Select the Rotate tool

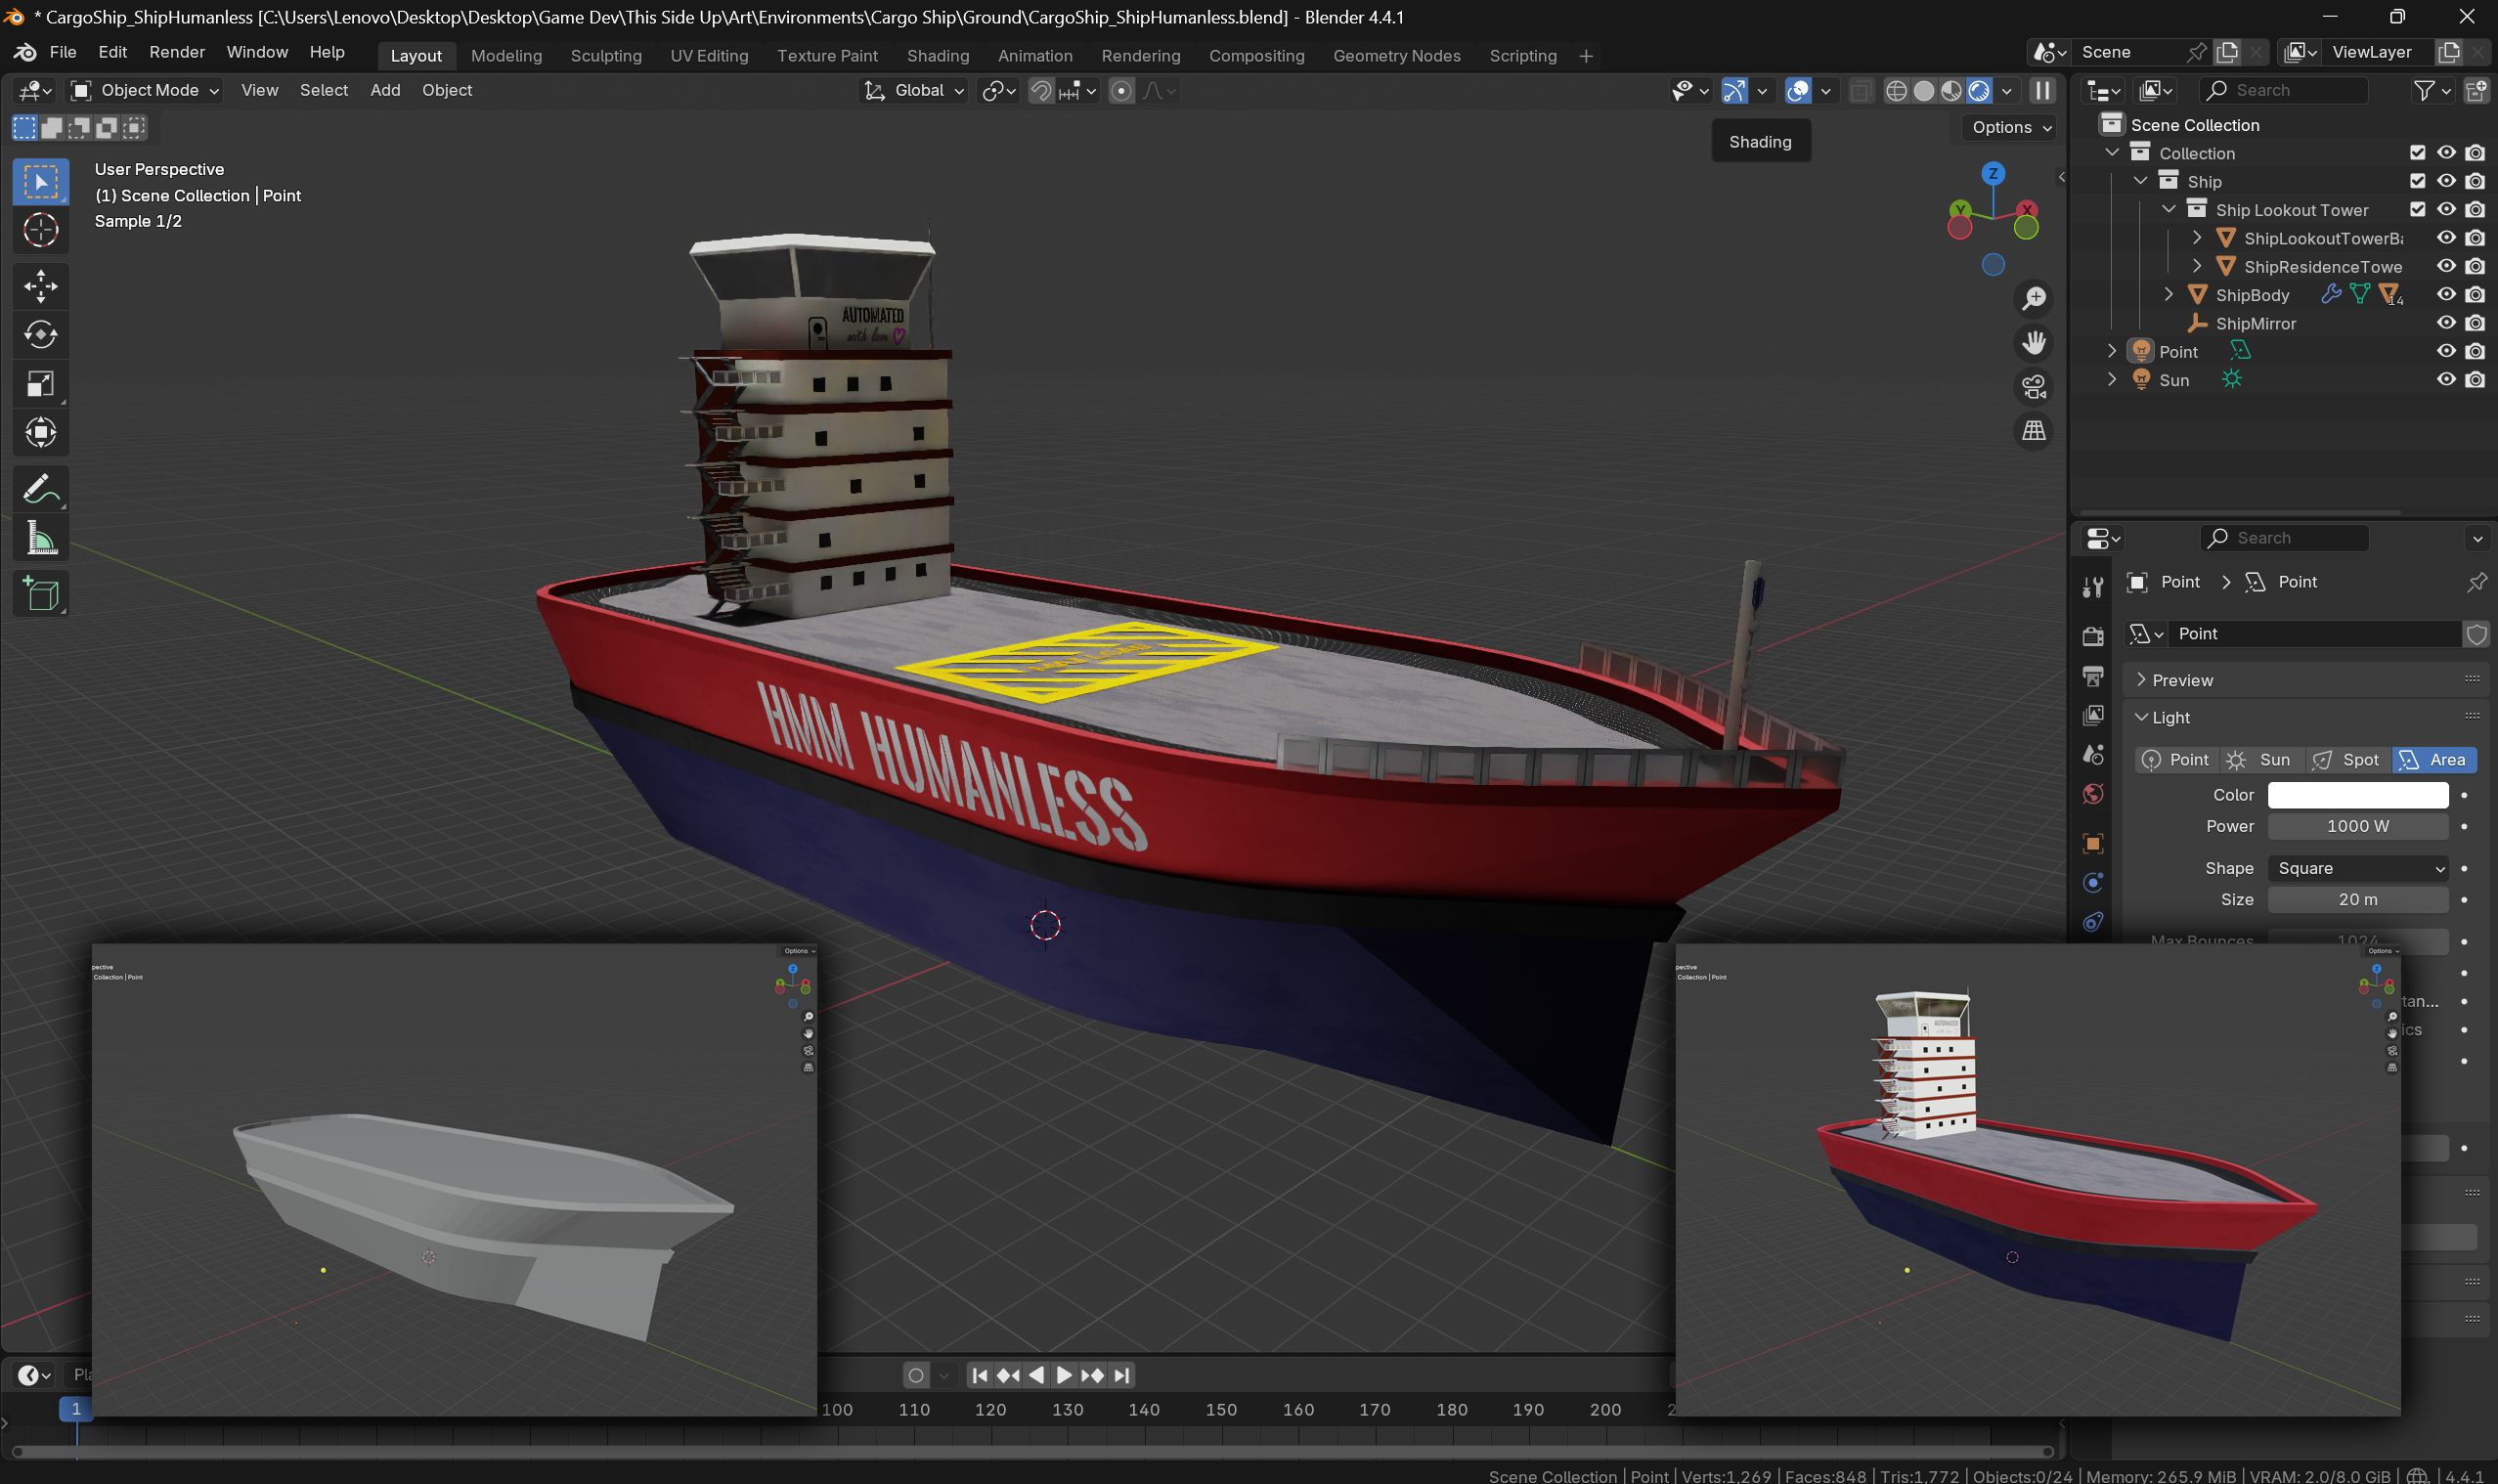(x=41, y=335)
